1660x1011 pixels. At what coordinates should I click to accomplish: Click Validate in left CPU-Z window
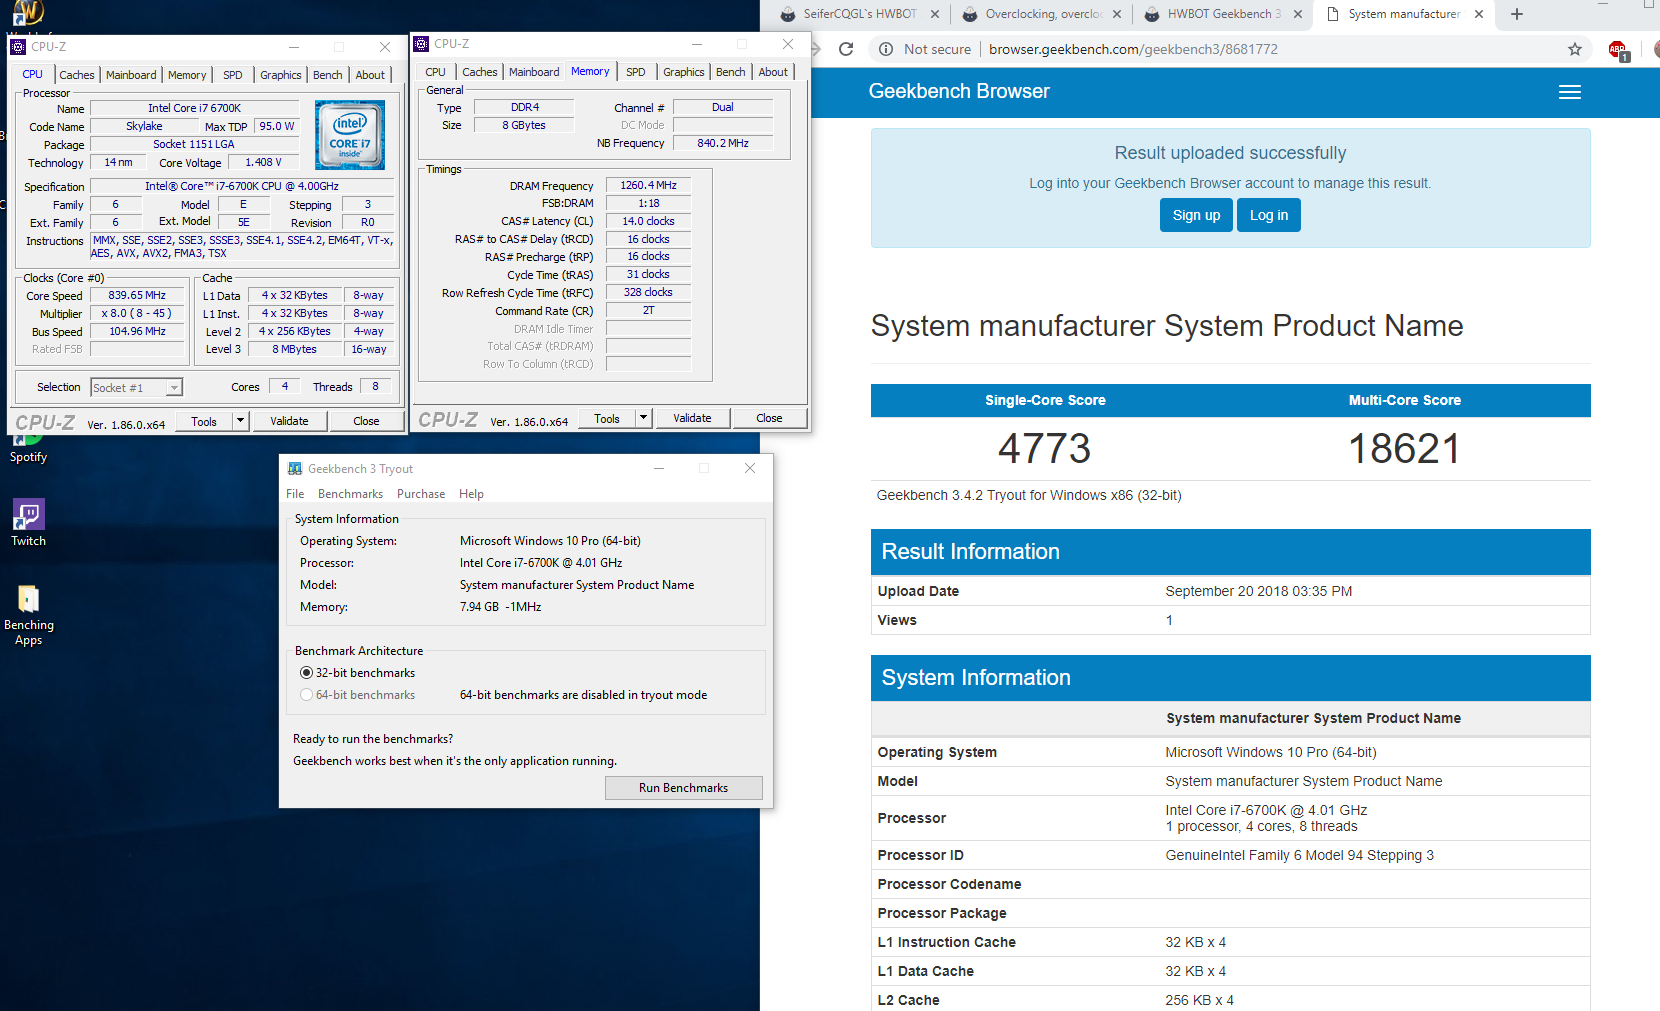[x=289, y=421]
